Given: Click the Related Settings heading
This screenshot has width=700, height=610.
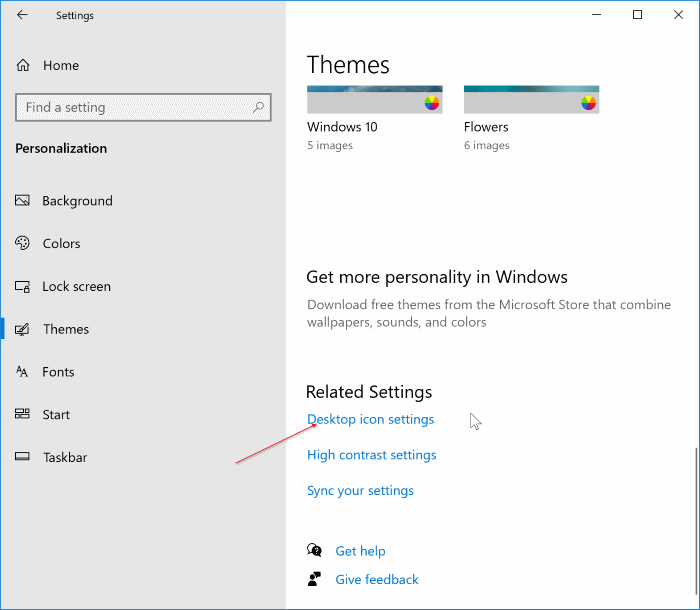Looking at the screenshot, I should 369,392.
